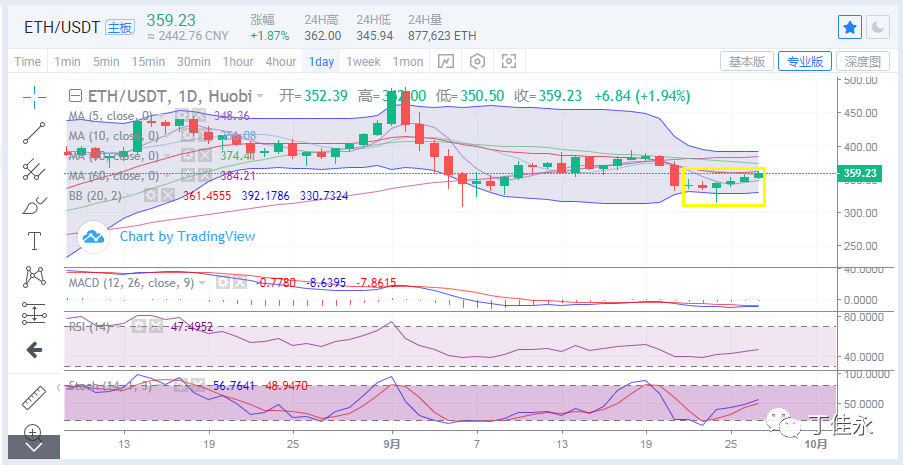The height and width of the screenshot is (465, 903).
Task: Click the fullscreen capture icon in toolbar
Action: pos(509,61)
